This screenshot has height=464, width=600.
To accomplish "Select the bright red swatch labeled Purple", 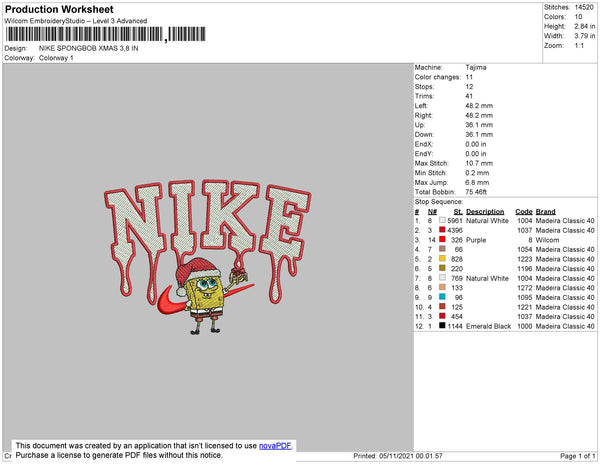I will tap(442, 239).
